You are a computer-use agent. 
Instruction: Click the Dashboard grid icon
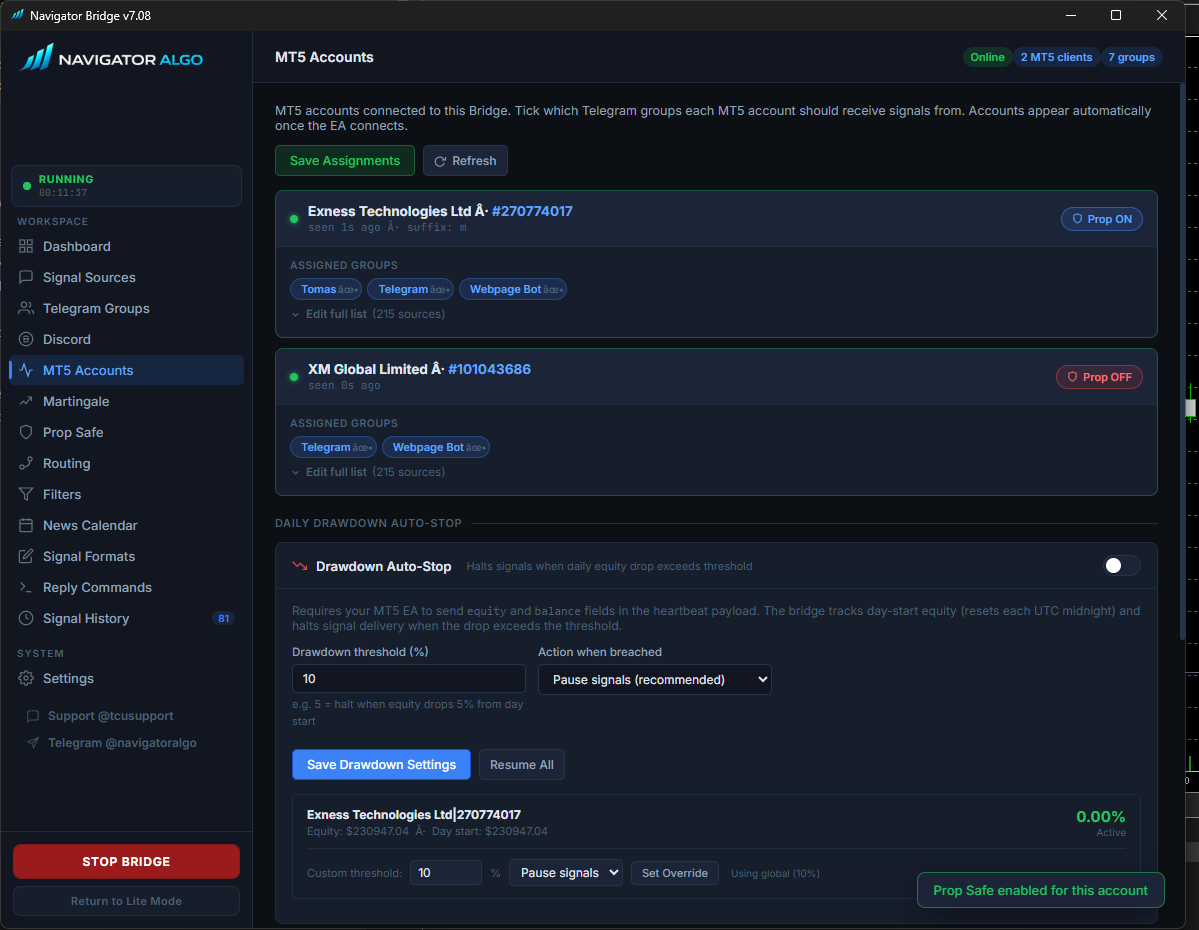tap(26, 246)
